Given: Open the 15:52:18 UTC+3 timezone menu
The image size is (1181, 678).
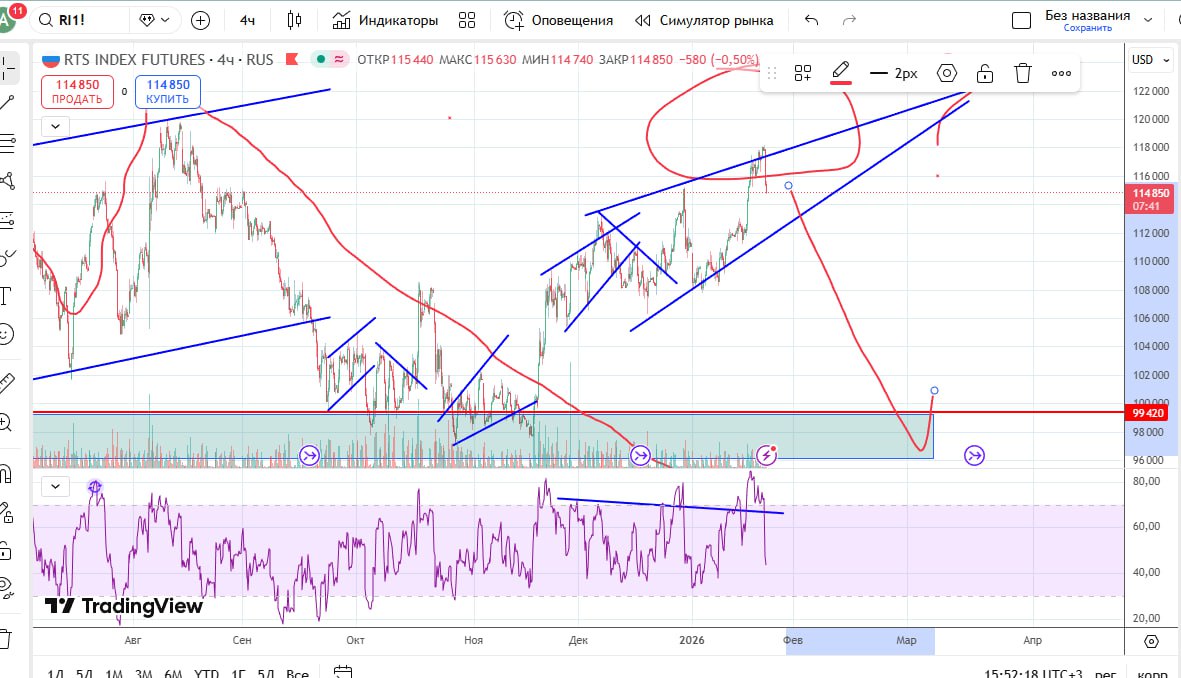Looking at the screenshot, I should (1033, 672).
